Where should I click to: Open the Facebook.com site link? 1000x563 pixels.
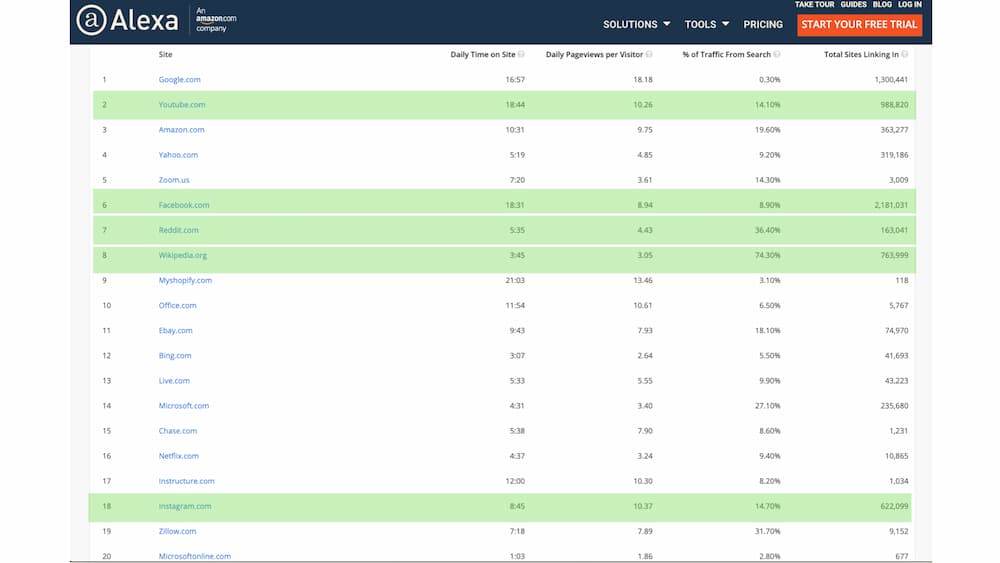pos(184,205)
